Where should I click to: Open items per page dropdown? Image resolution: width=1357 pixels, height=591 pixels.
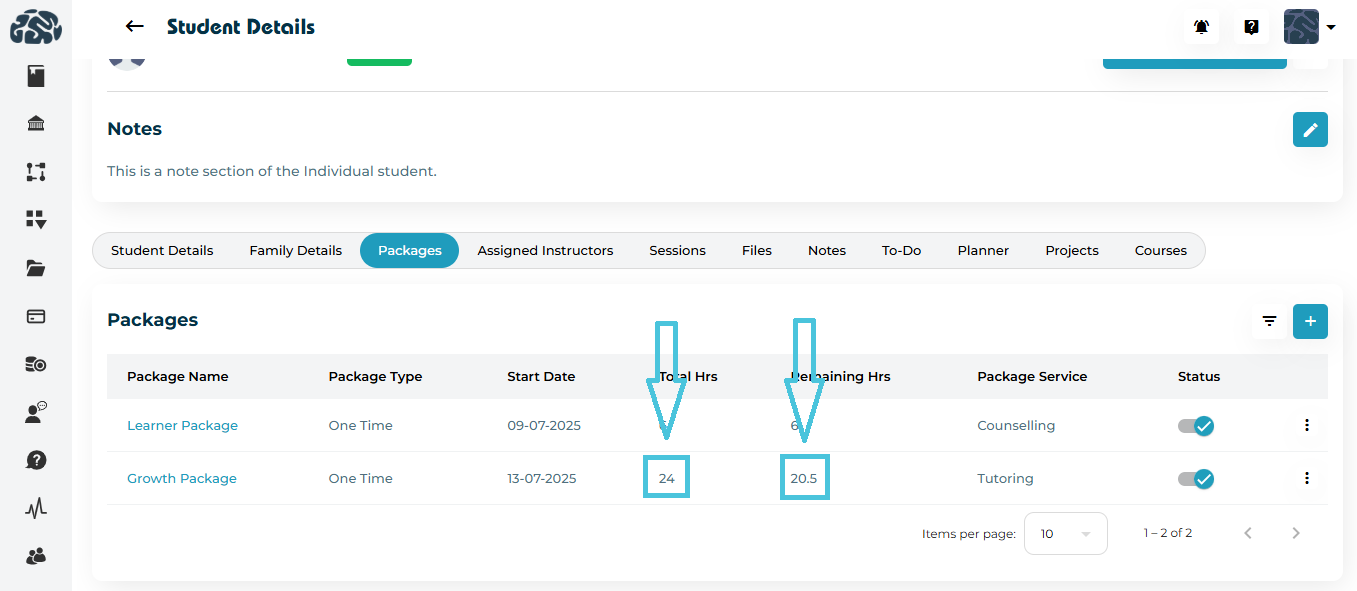pyautogui.click(x=1064, y=533)
